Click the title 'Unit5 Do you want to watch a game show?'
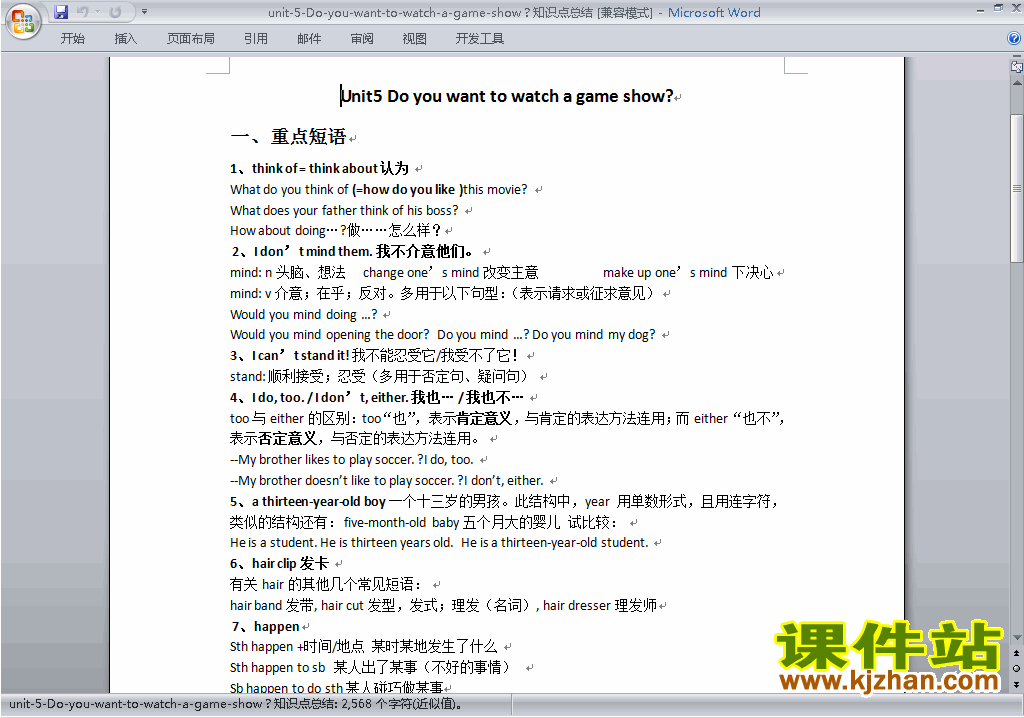1024x718 pixels. [507, 97]
